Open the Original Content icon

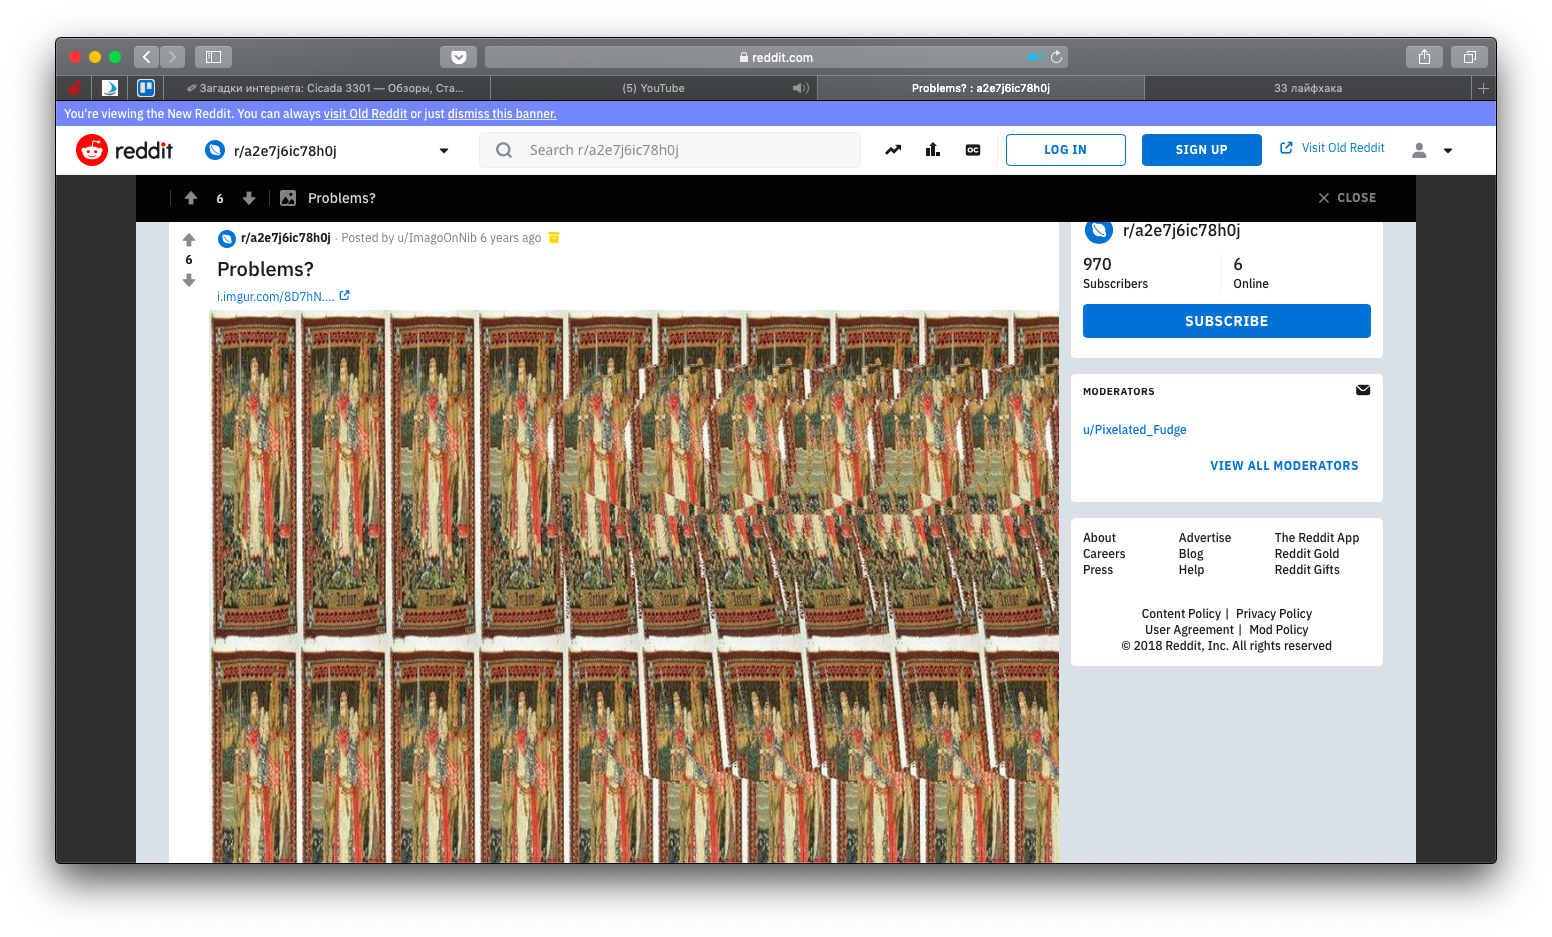[973, 150]
